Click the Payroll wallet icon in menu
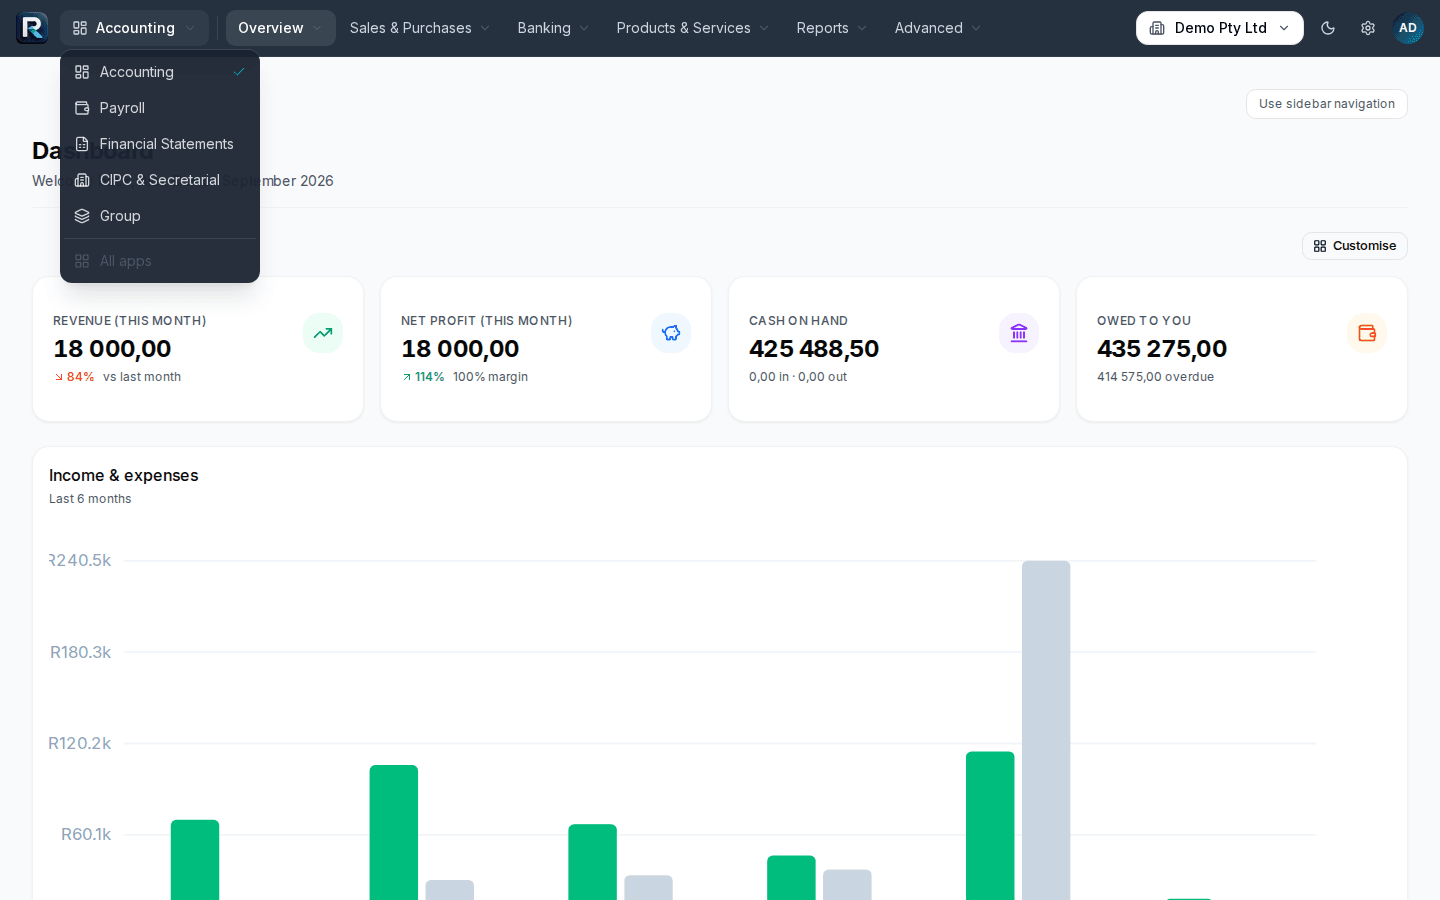 (82, 108)
